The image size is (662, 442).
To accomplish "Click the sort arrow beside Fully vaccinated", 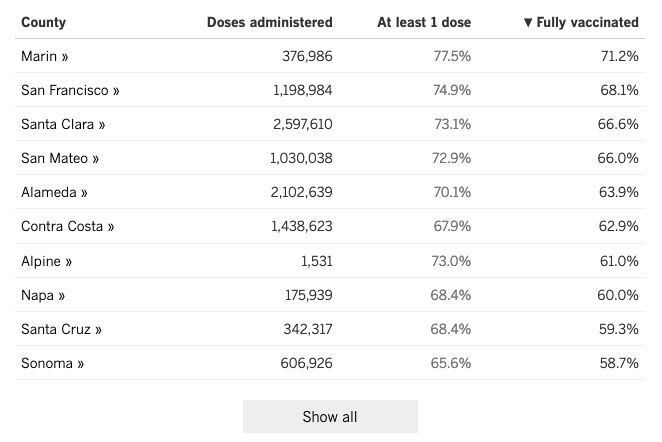I will point(528,22).
